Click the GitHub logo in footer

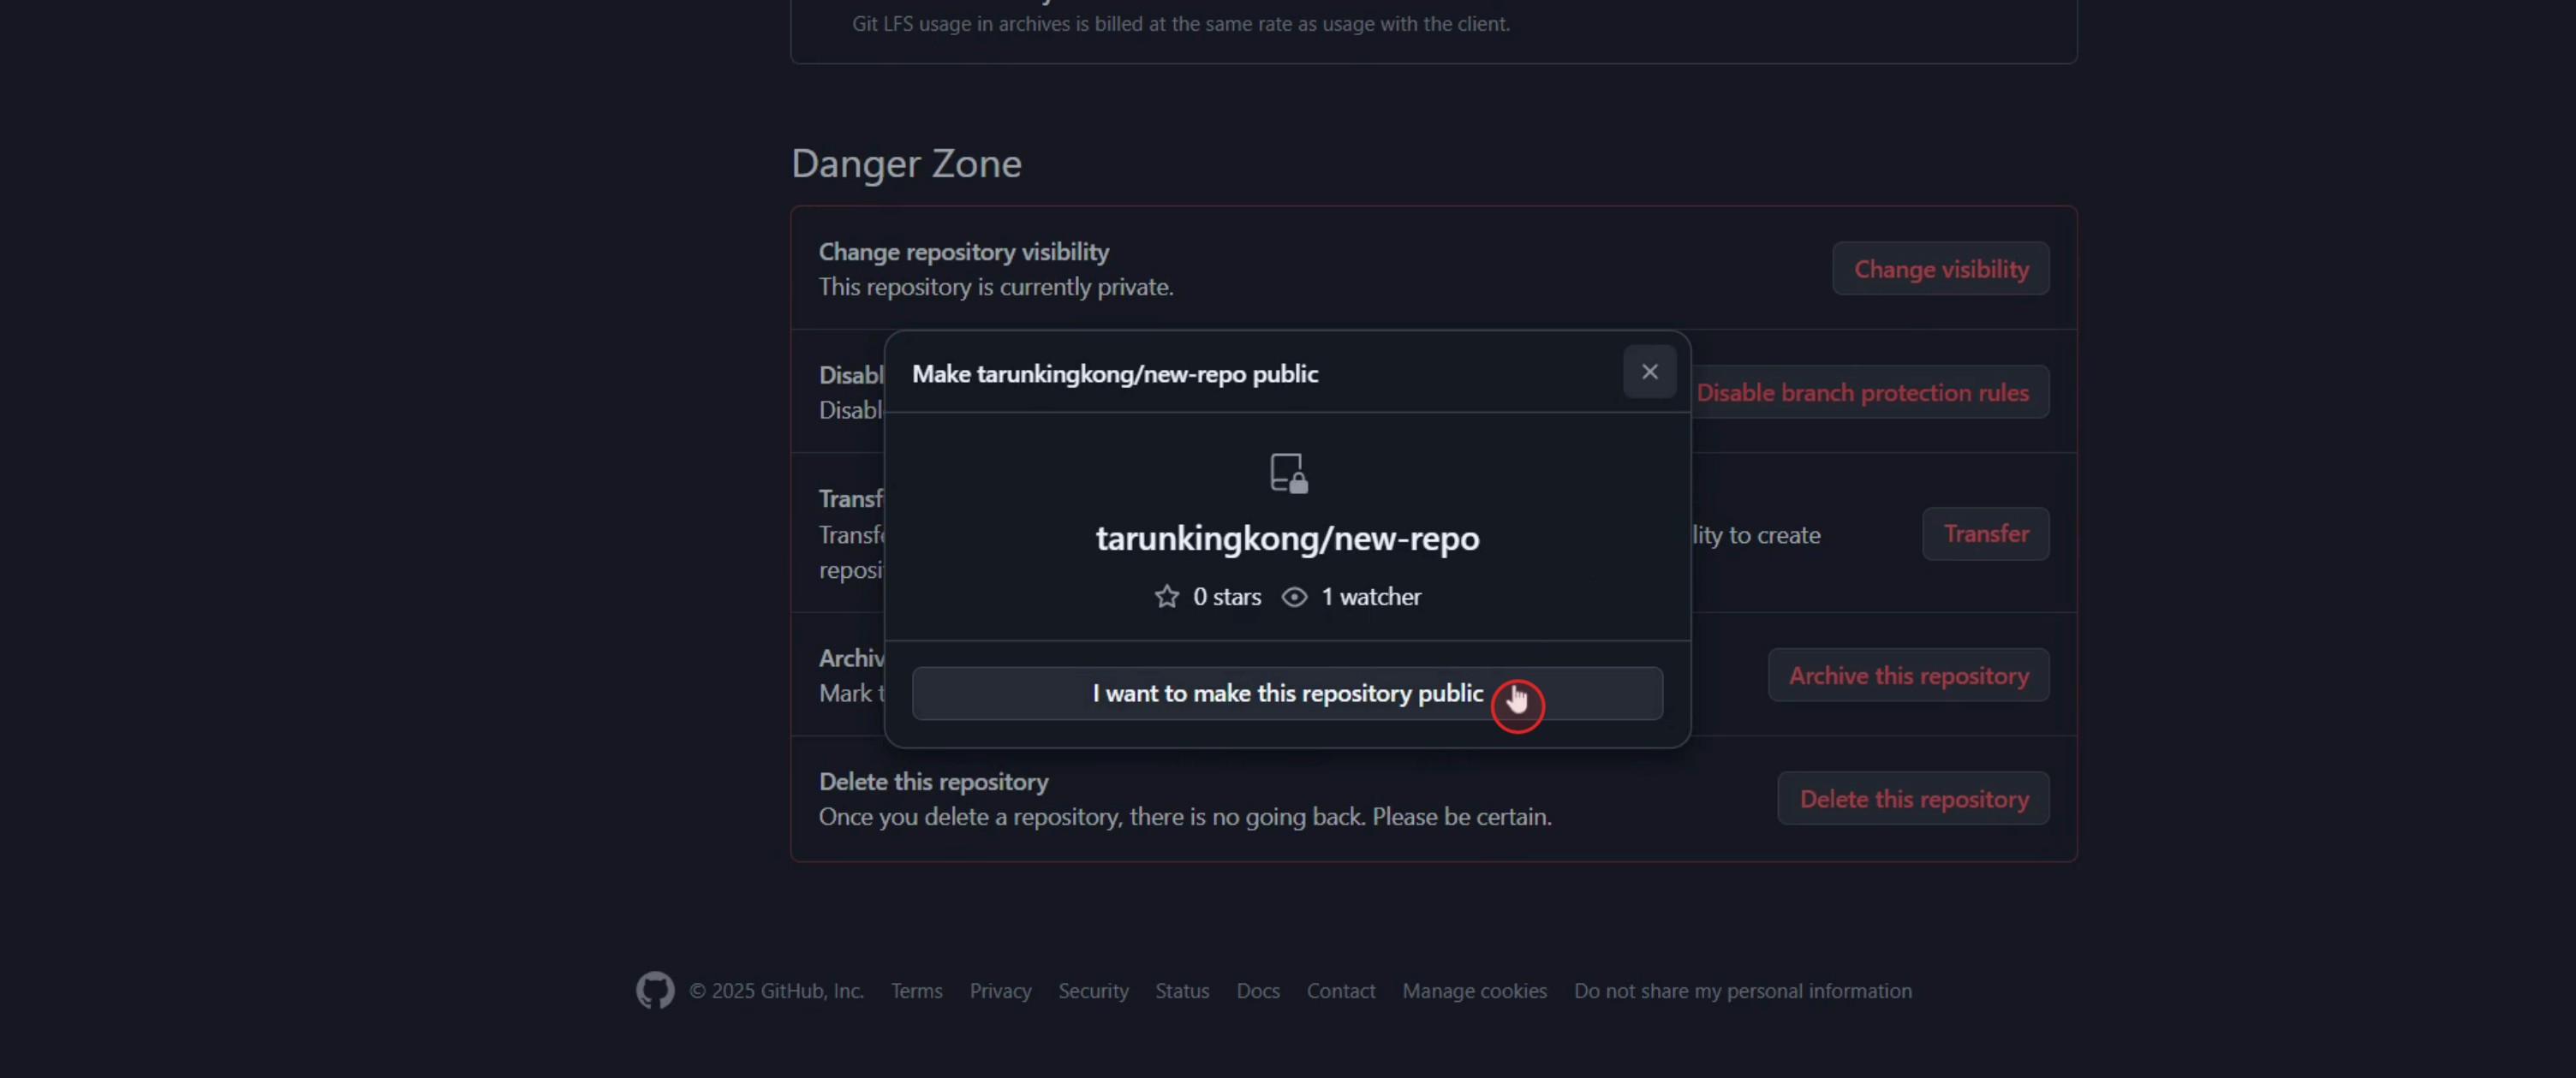click(655, 990)
